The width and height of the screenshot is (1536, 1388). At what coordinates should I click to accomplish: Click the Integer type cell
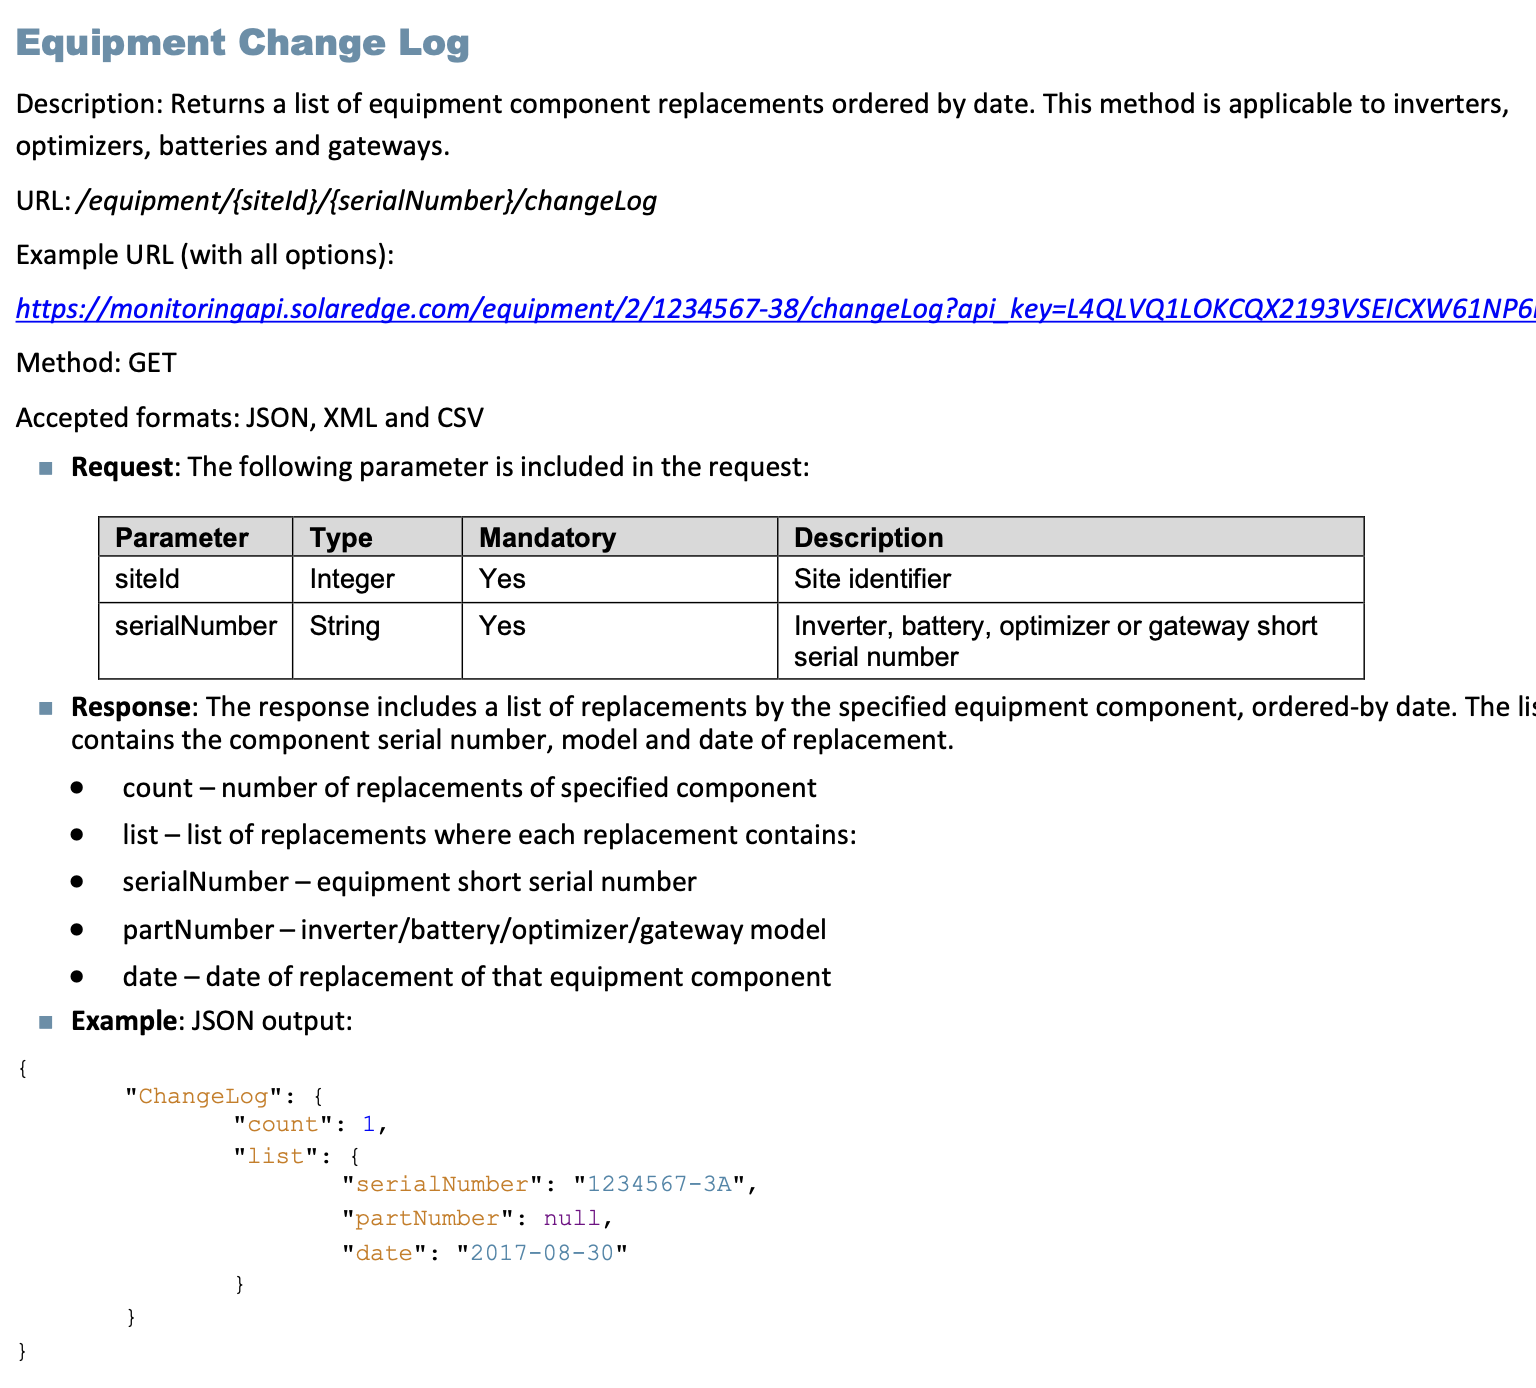[x=352, y=579]
